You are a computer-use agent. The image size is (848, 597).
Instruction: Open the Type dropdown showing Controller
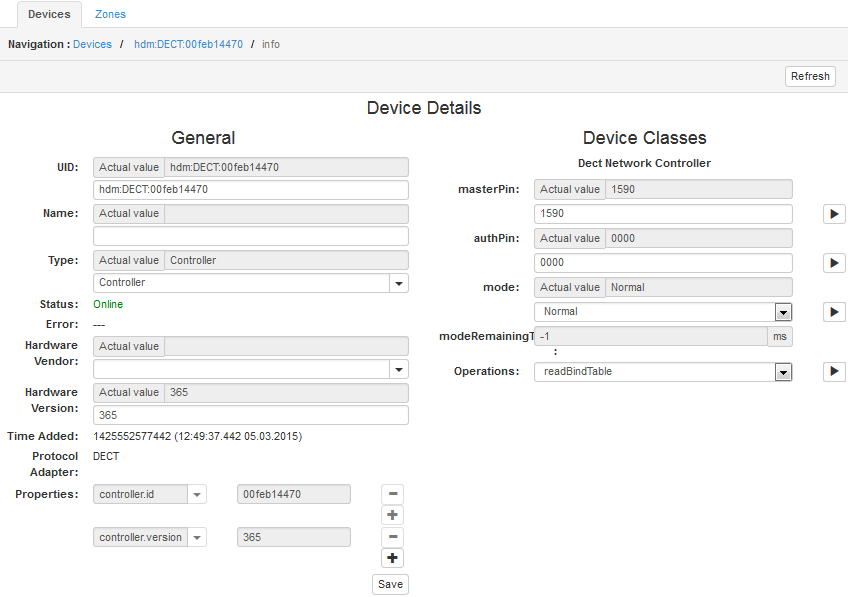click(398, 283)
